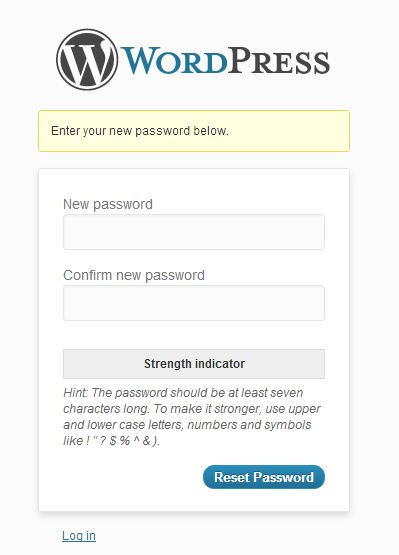399x555 pixels.
Task: Submit with the Reset Password button
Action: point(264,477)
